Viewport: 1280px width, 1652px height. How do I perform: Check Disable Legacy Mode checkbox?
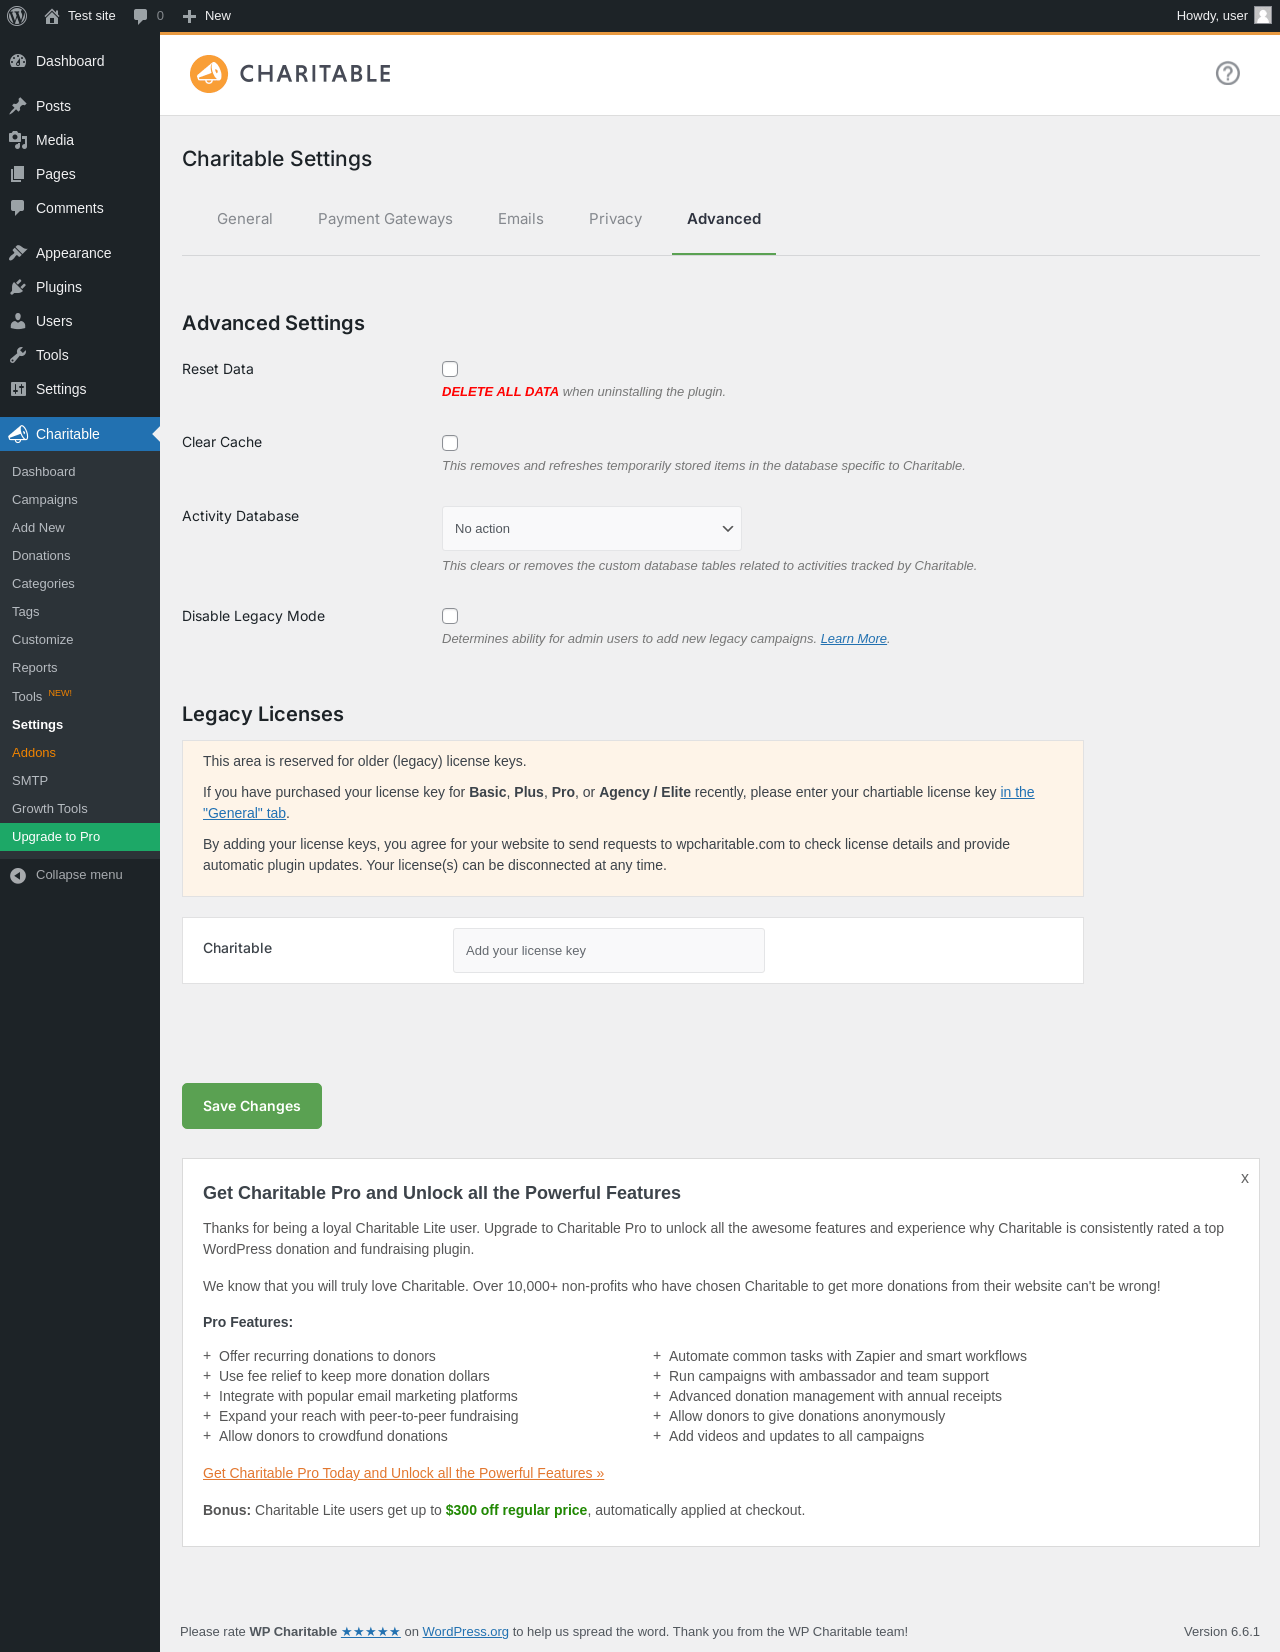tap(450, 616)
